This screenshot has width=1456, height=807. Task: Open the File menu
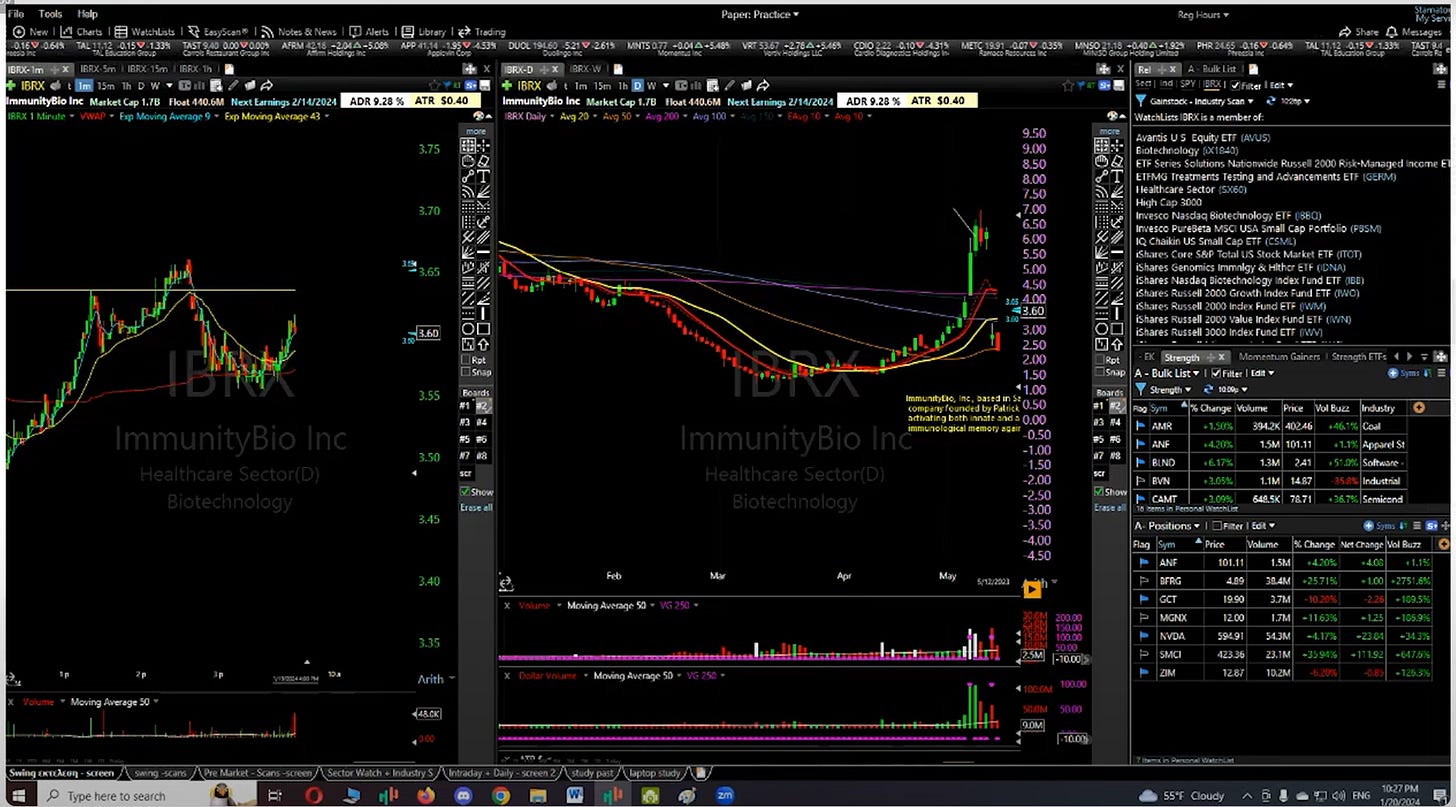15,14
